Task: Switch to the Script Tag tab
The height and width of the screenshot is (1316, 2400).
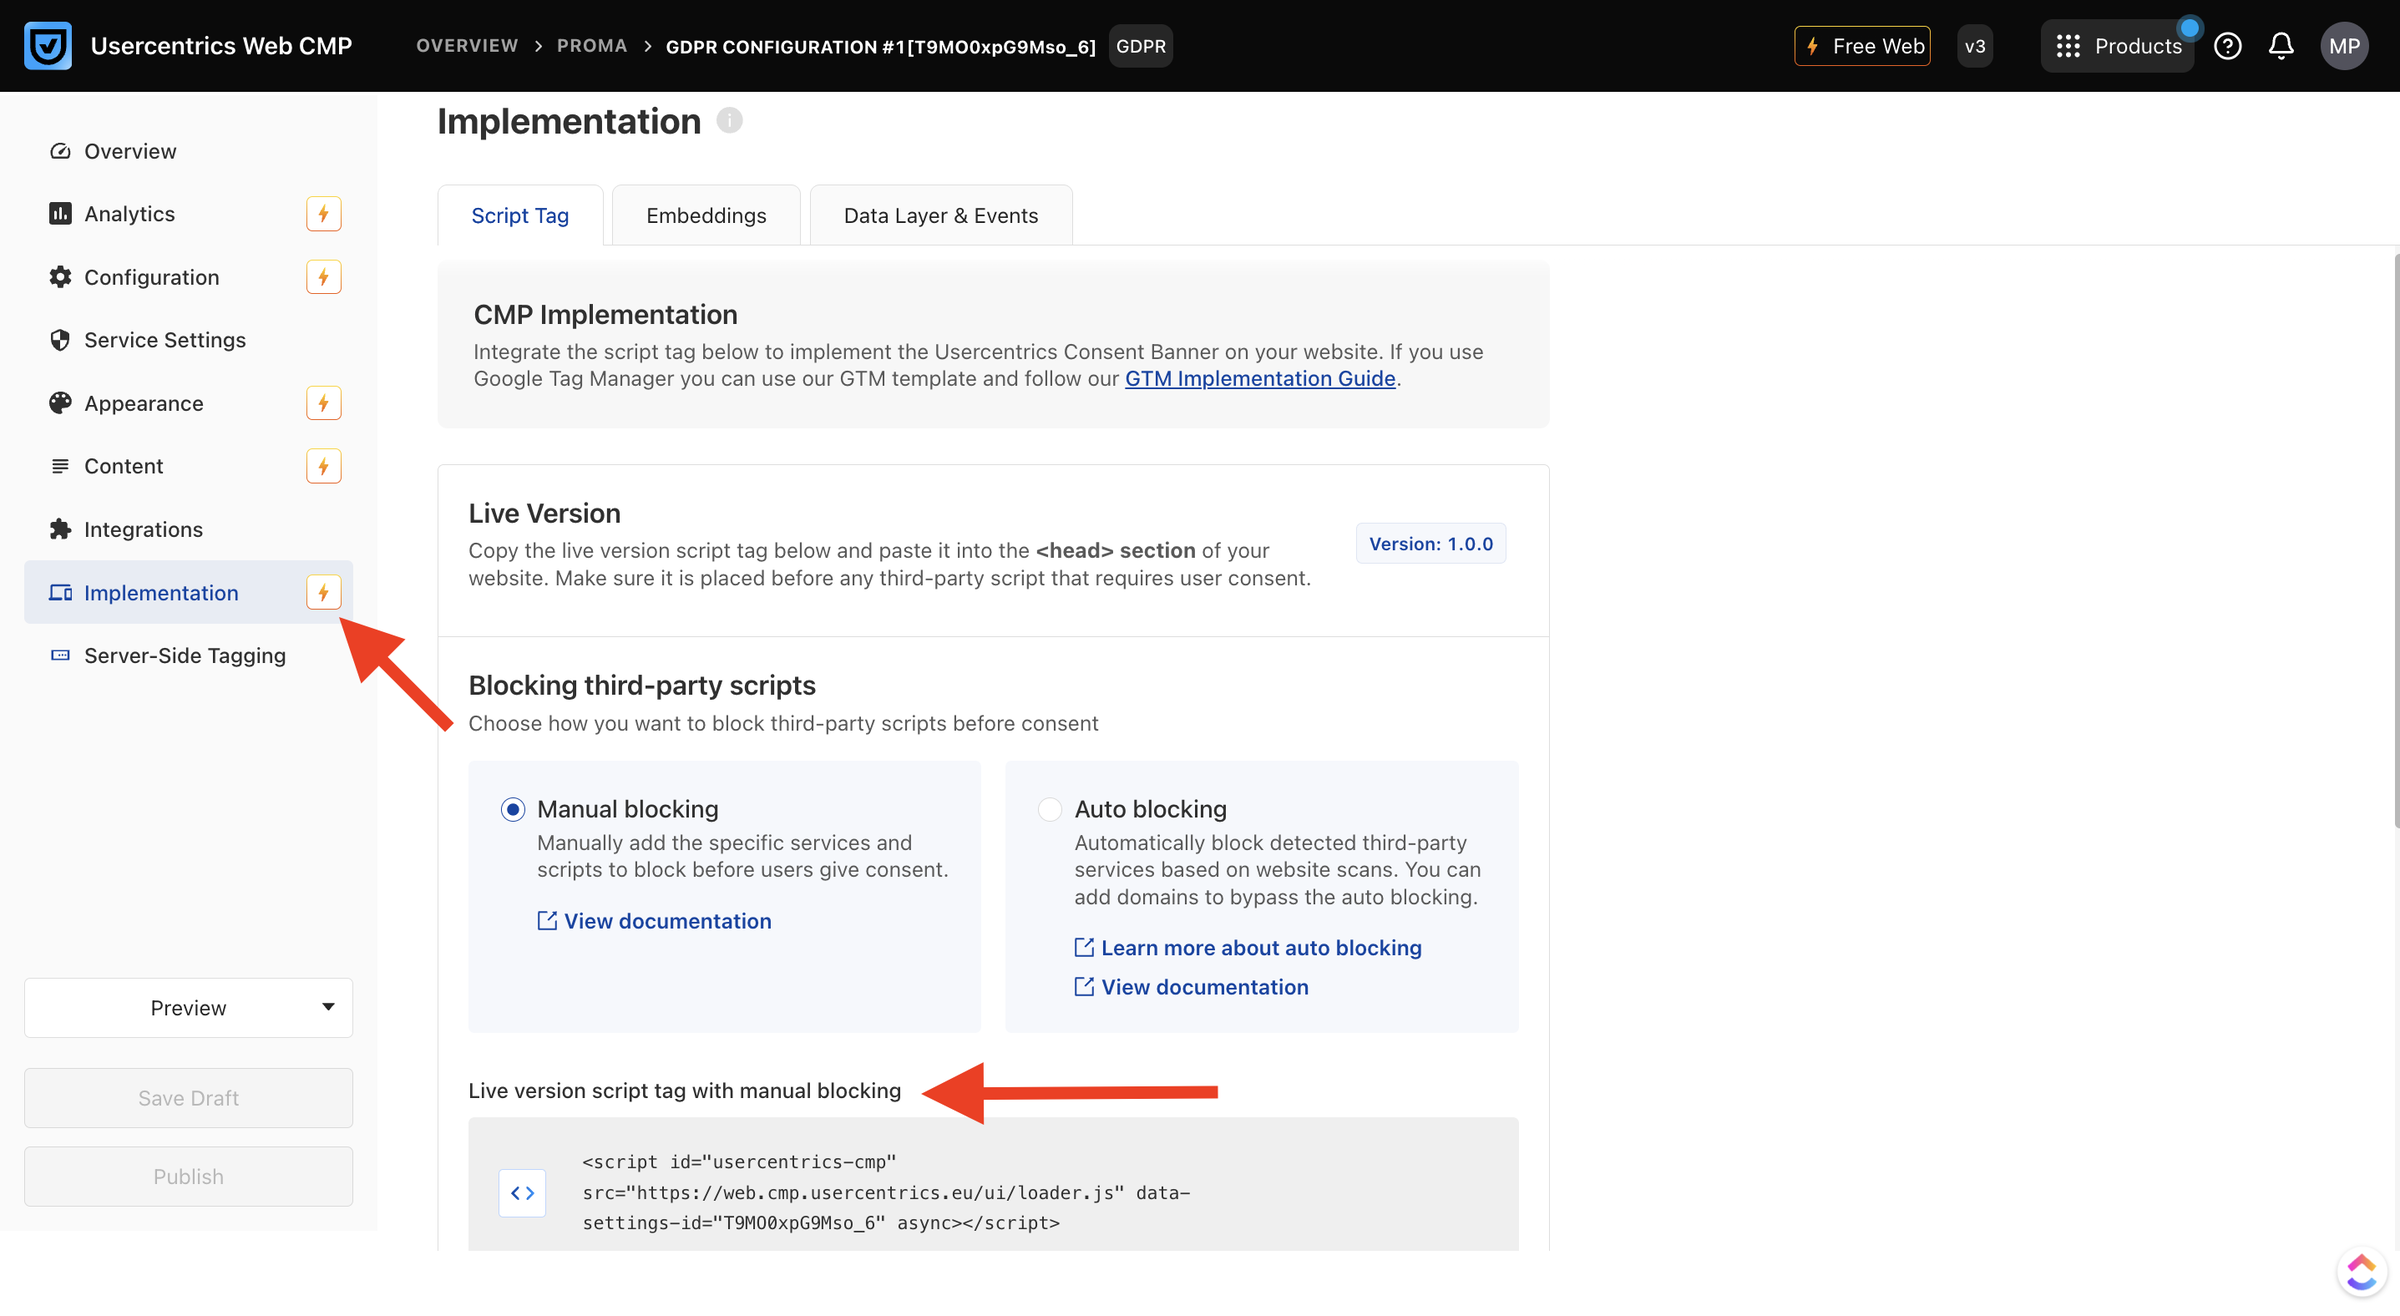Action: coord(520,215)
